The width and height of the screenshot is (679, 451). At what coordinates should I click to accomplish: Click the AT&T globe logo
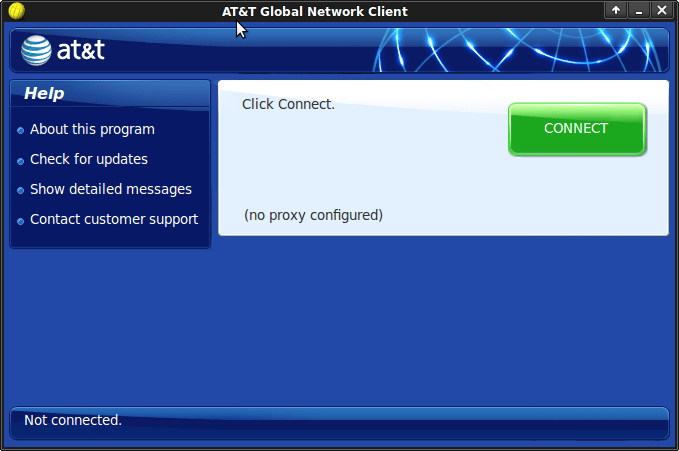tap(36, 50)
